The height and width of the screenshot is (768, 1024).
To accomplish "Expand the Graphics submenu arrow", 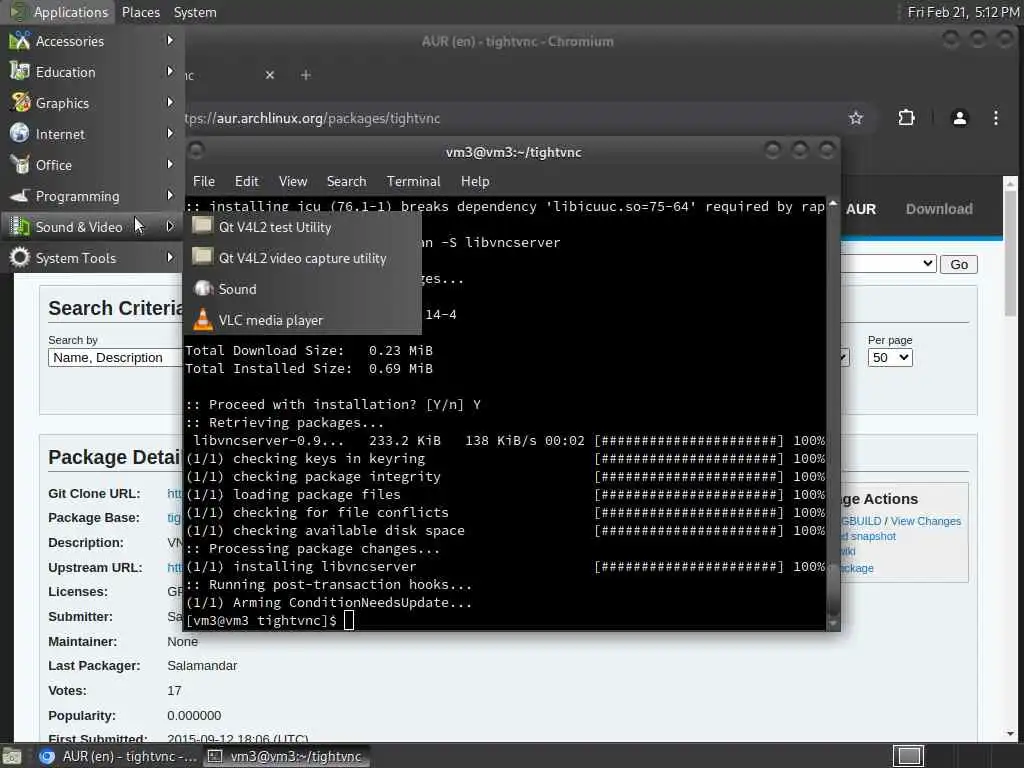I will tap(170, 103).
